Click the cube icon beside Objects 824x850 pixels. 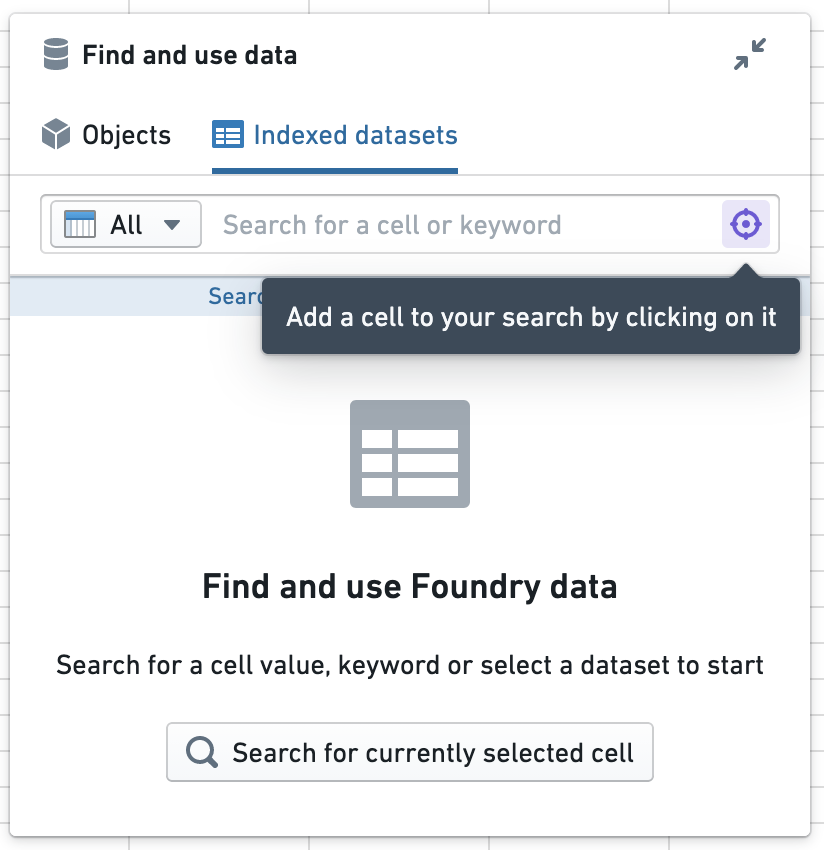pyautogui.click(x=56, y=134)
